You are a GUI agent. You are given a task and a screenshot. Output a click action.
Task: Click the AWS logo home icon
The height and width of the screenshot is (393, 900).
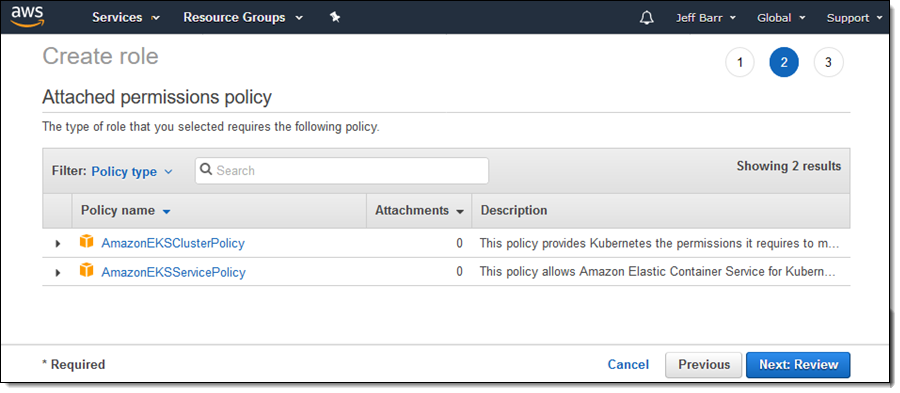tap(26, 16)
